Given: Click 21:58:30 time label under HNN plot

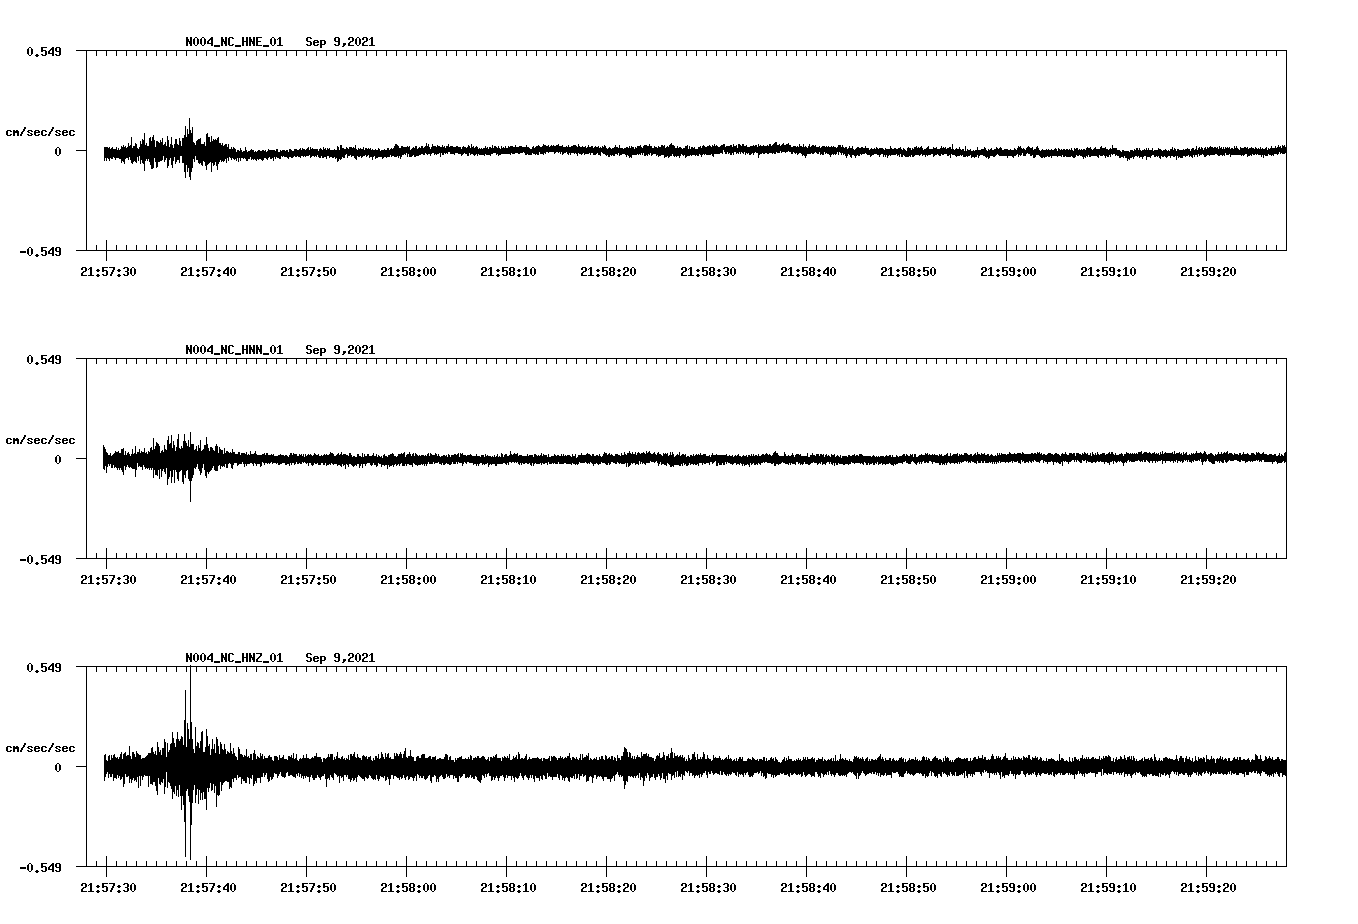Looking at the screenshot, I should [708, 580].
